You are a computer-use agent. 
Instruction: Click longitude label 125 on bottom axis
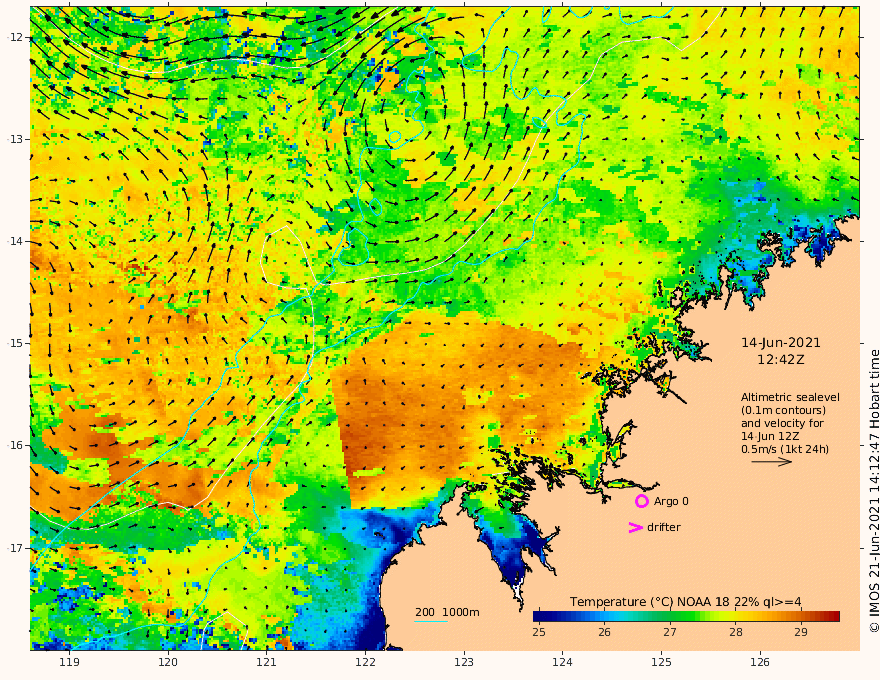[662, 662]
